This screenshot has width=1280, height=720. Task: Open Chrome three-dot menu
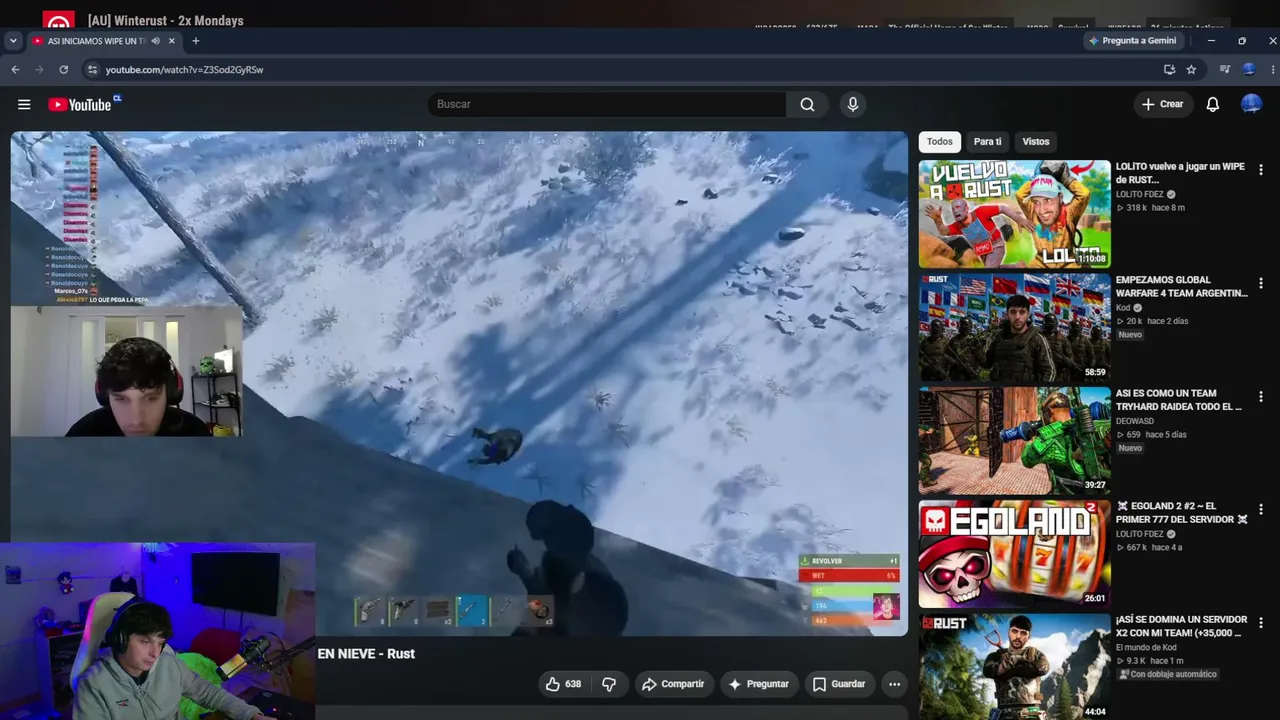coord(1272,70)
